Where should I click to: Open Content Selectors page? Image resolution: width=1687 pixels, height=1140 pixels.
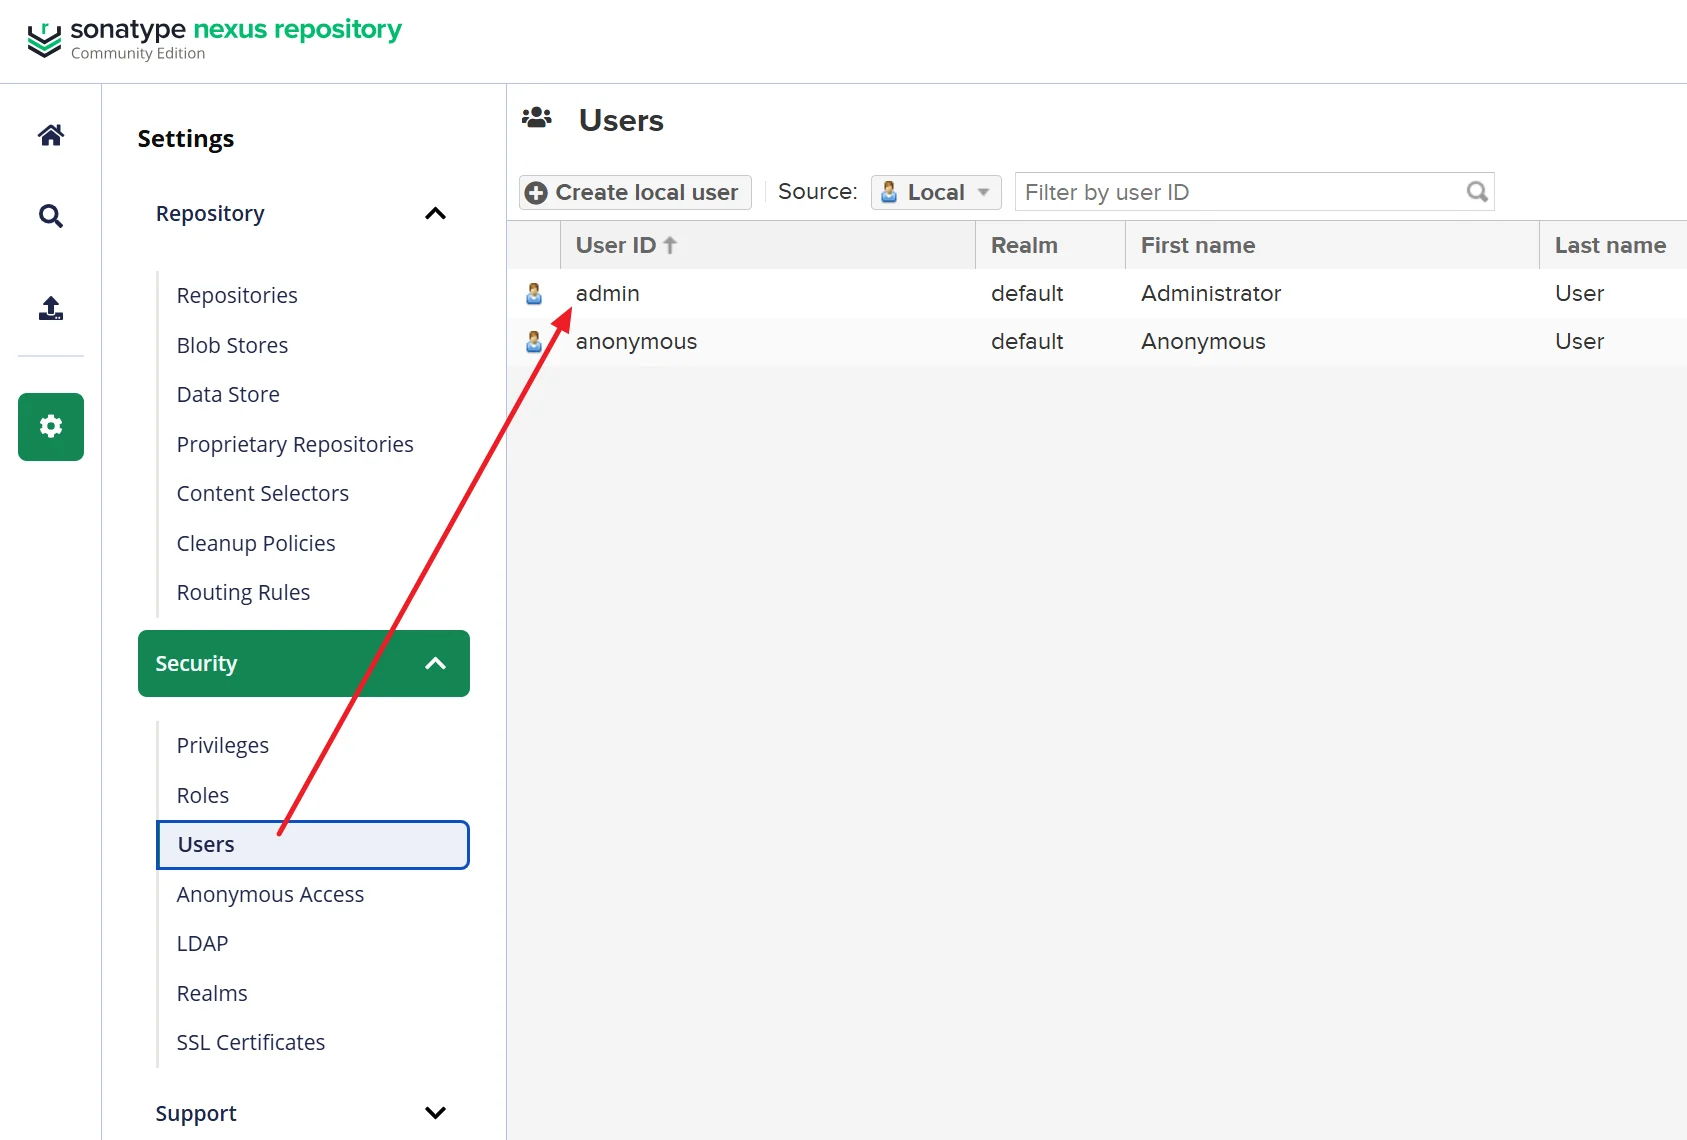pyautogui.click(x=263, y=493)
